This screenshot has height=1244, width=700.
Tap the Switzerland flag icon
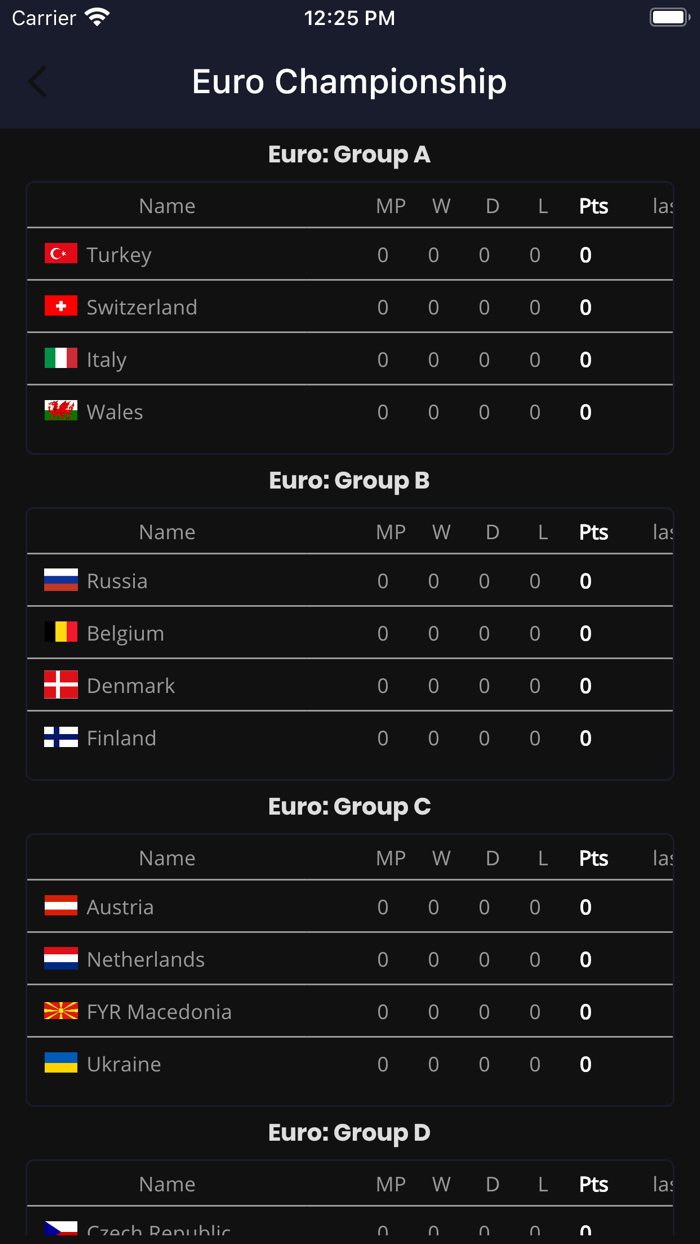[61, 306]
